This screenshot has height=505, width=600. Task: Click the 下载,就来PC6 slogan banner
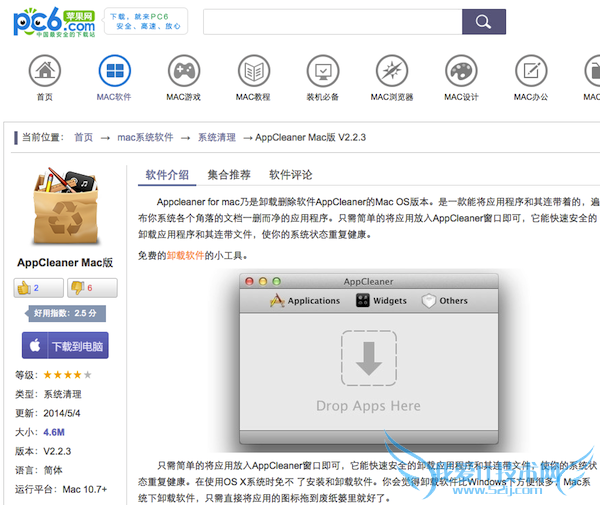tap(146, 21)
